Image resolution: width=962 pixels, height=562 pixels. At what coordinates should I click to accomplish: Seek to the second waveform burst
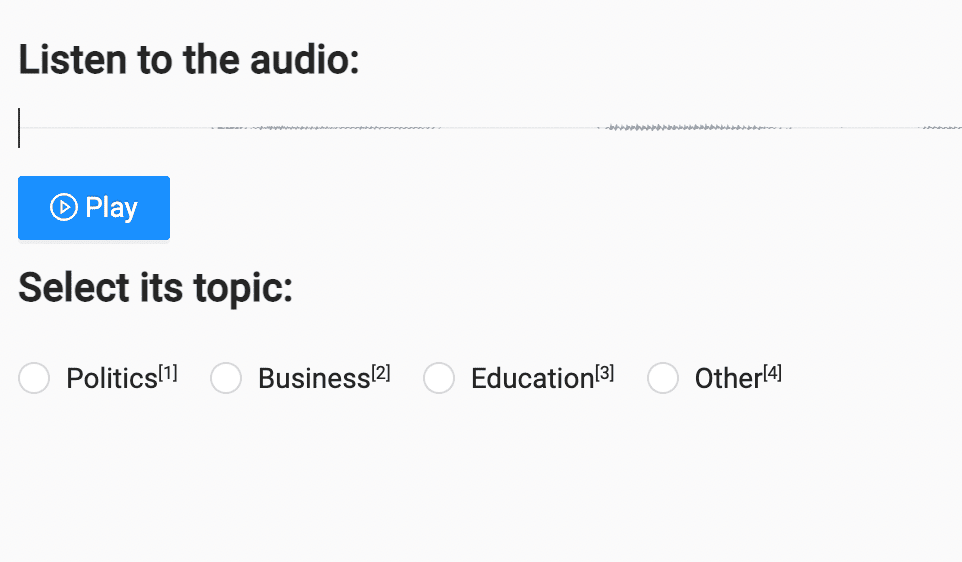pyautogui.click(x=695, y=128)
